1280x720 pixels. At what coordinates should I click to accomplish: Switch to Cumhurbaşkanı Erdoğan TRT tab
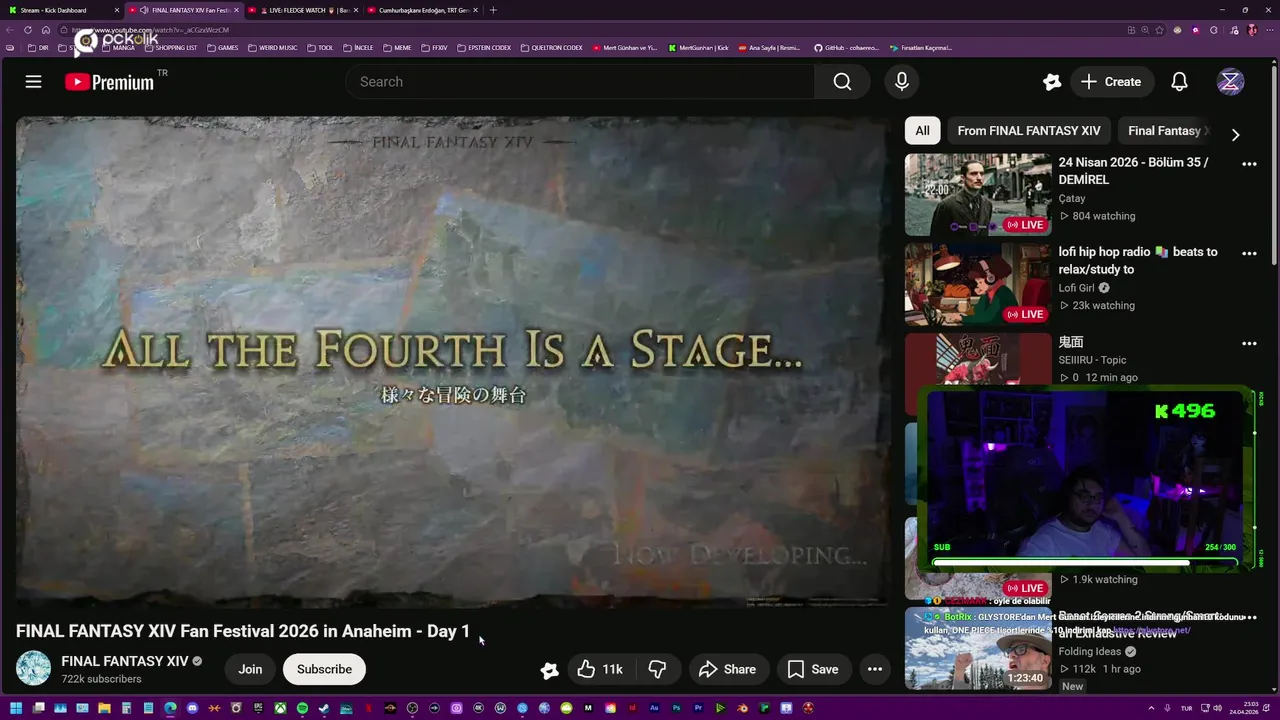(422, 10)
